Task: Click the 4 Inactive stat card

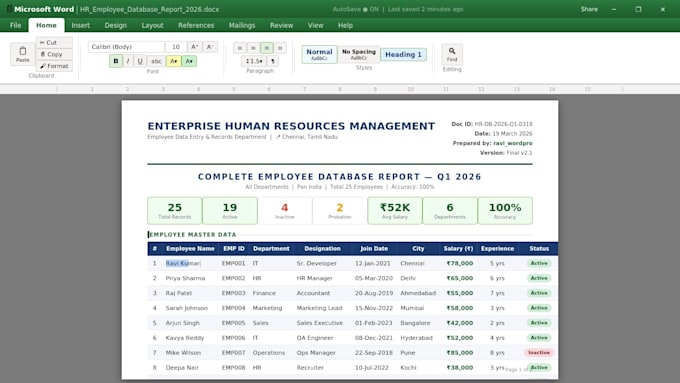Action: 284,211
